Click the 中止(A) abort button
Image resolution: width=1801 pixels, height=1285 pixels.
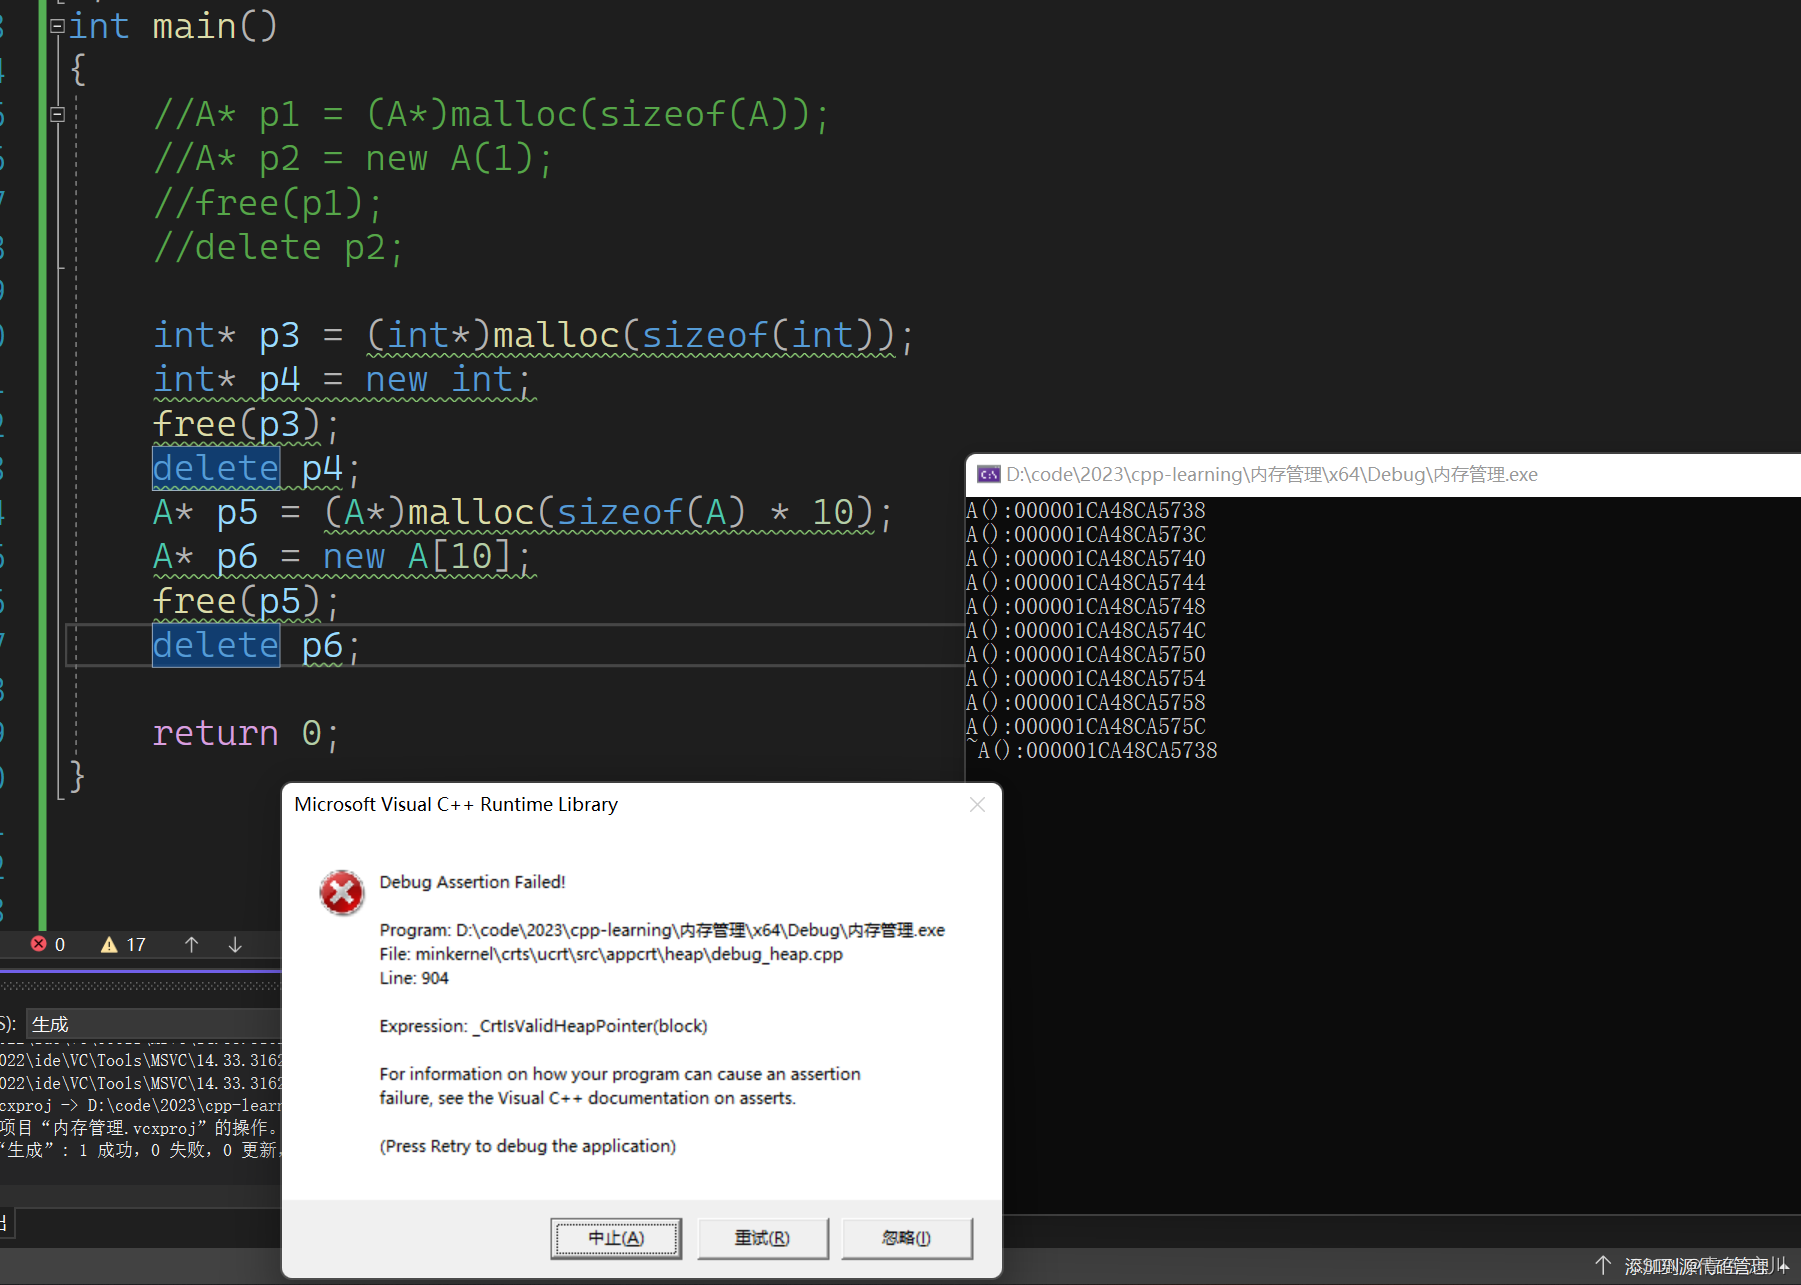click(x=616, y=1238)
